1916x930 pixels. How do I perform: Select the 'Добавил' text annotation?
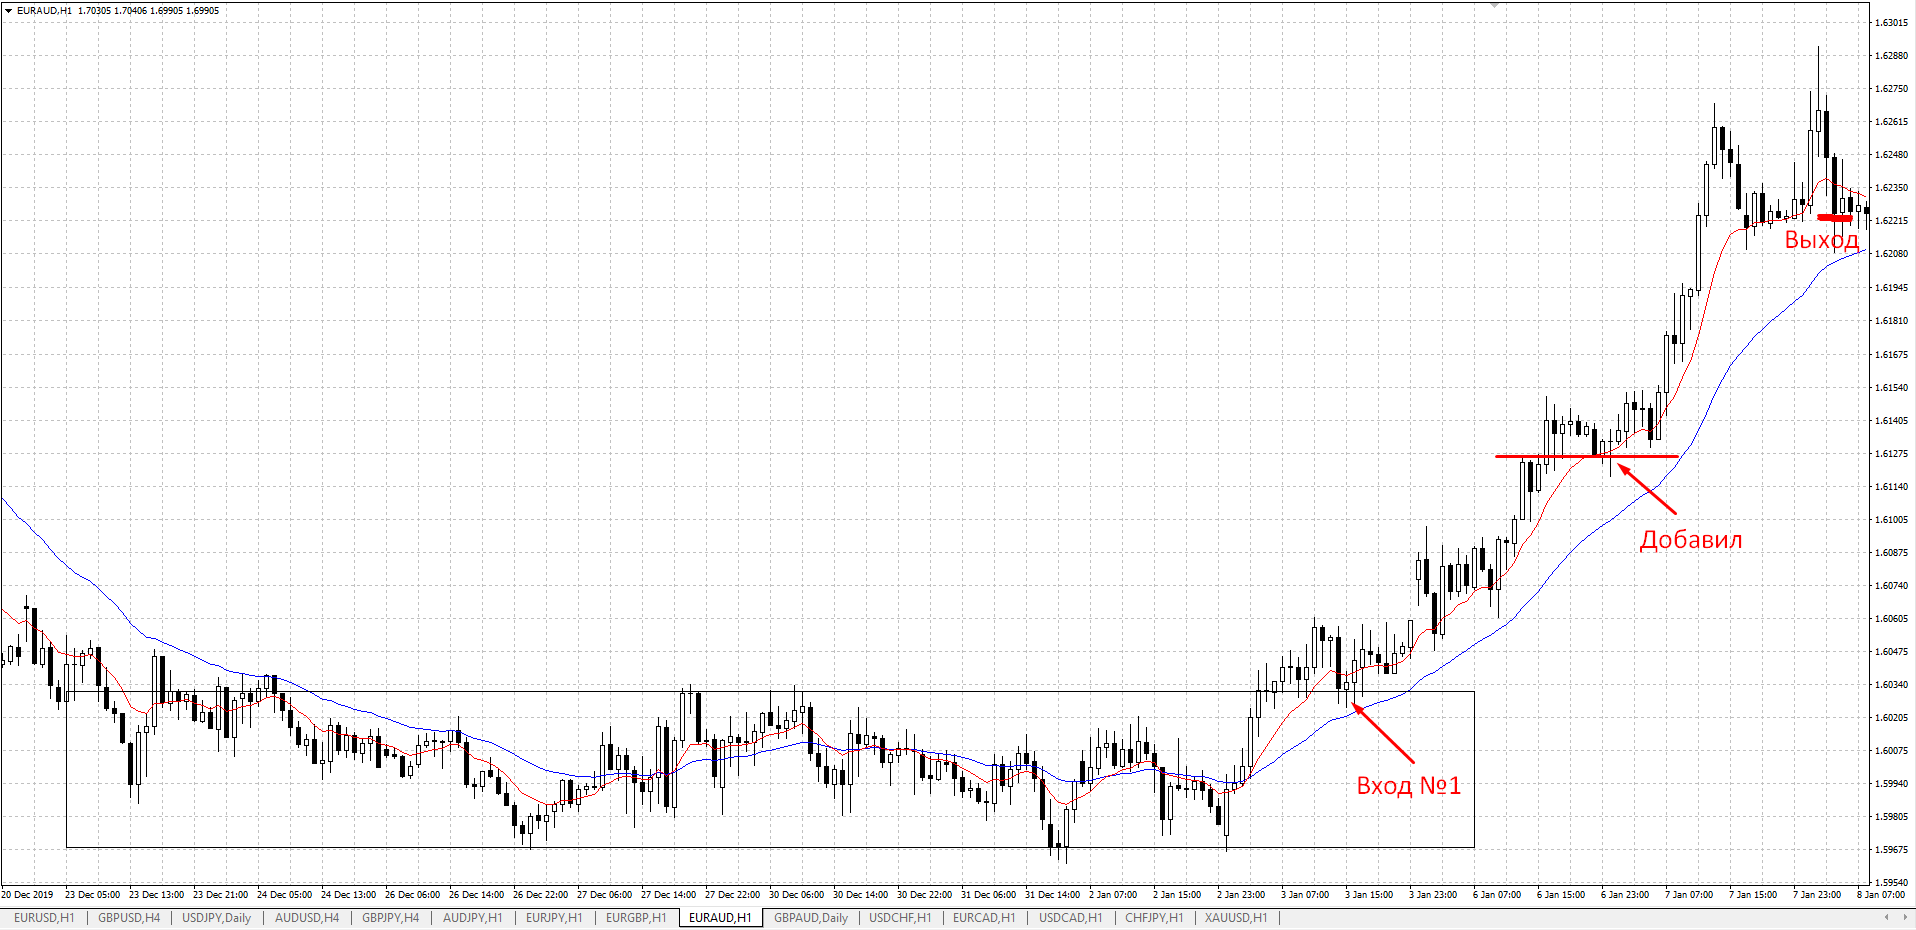[1691, 540]
